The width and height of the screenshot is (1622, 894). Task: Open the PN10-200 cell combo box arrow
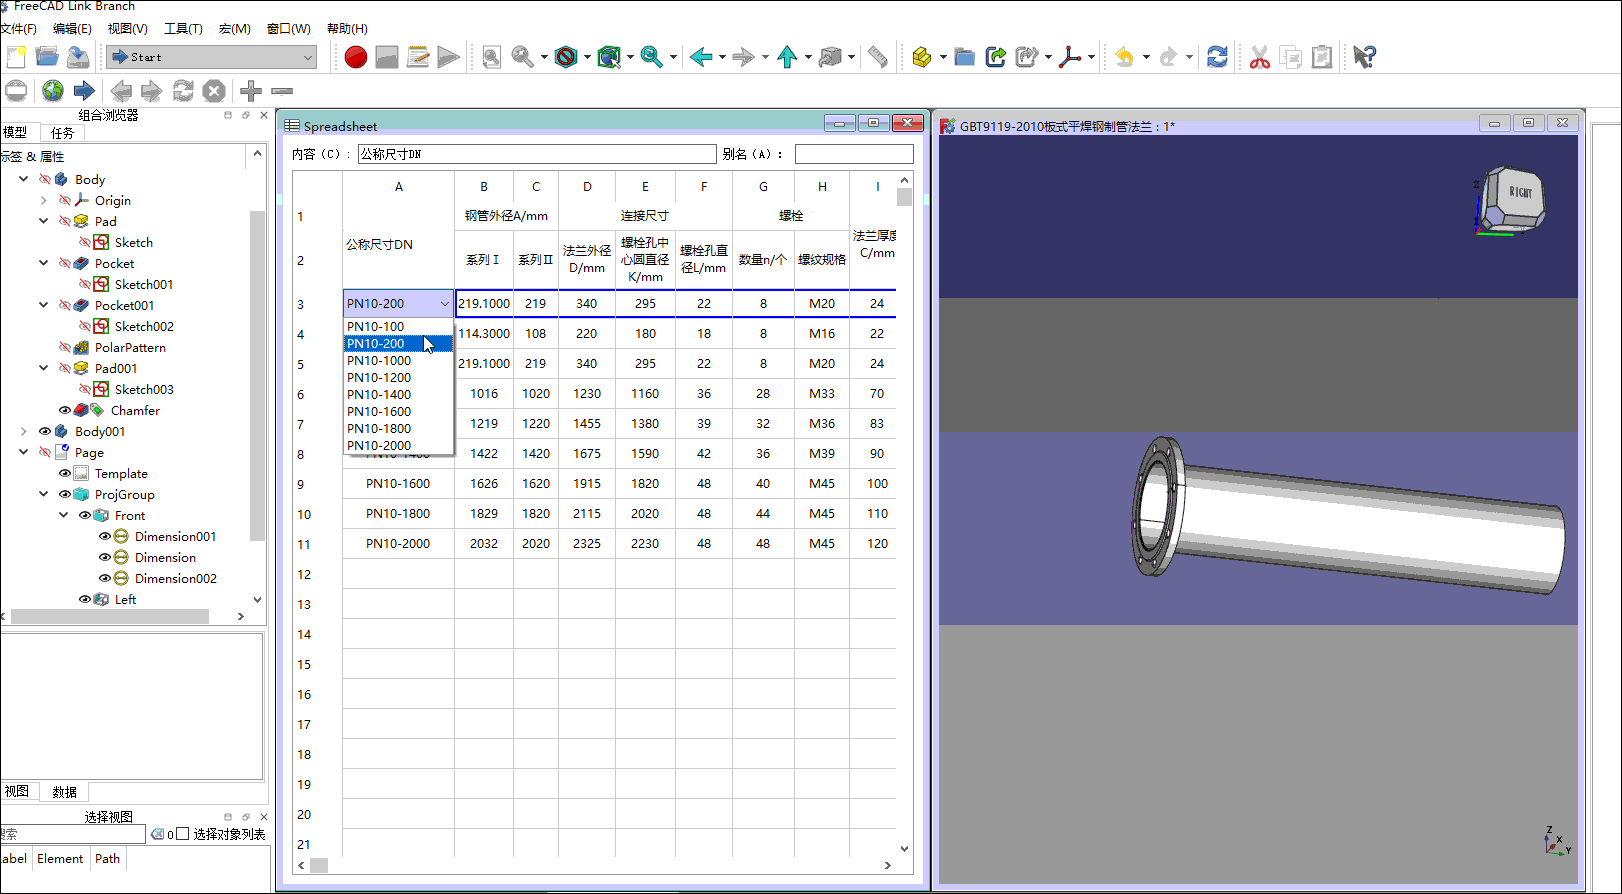coord(445,304)
